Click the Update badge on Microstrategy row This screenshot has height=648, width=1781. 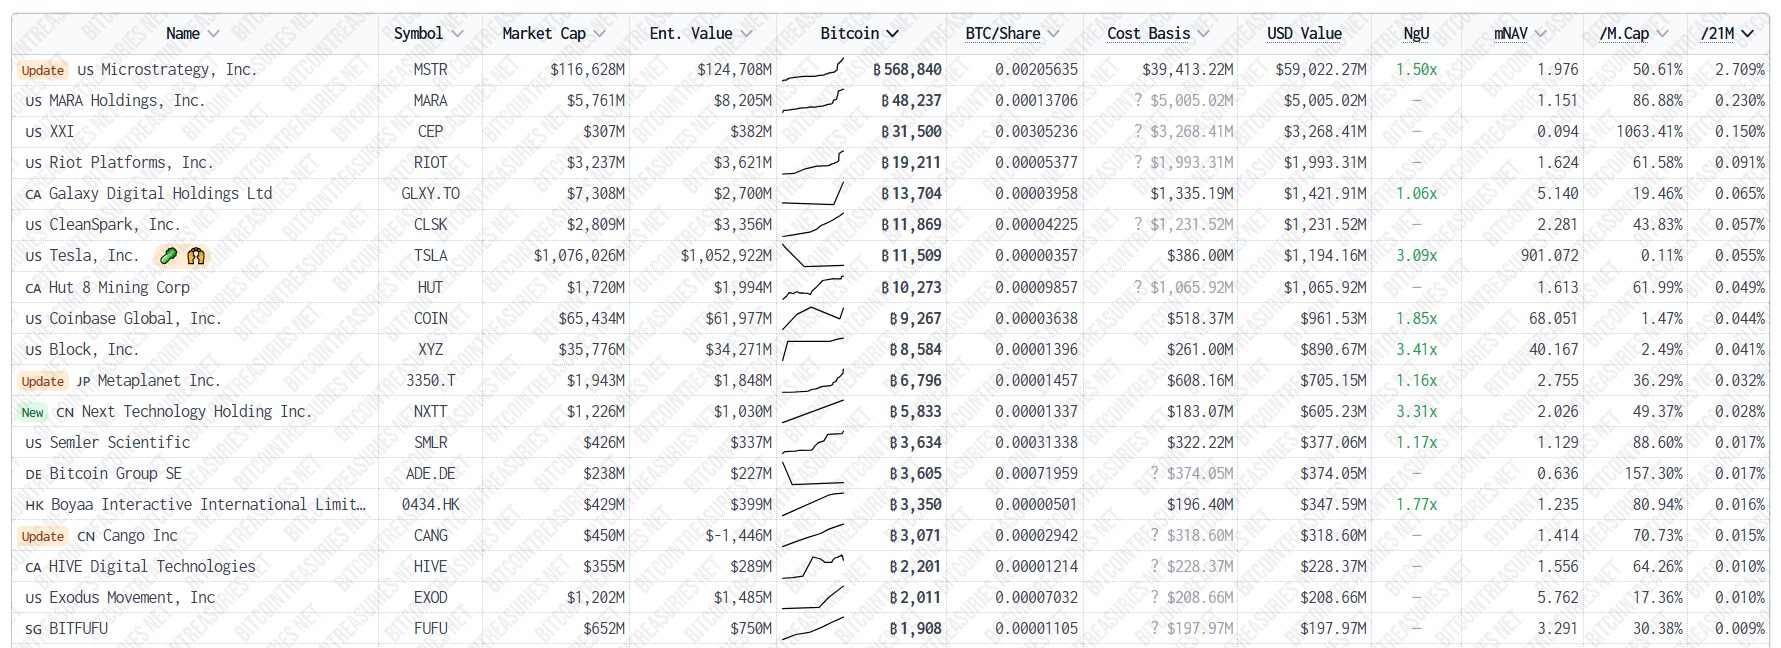click(x=43, y=70)
